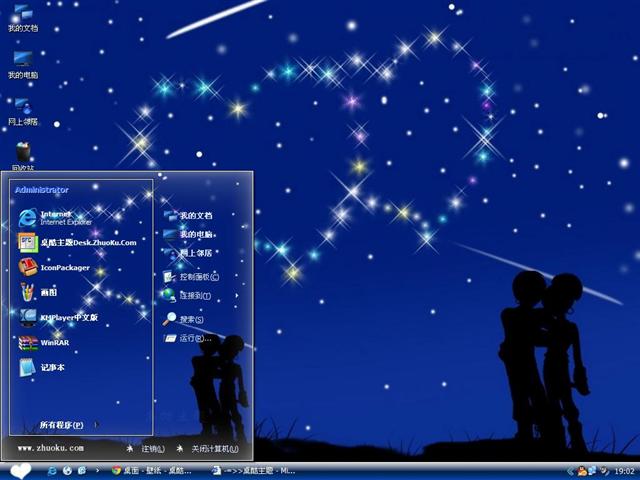Open Internet Explorer from the Start menu

(60, 218)
